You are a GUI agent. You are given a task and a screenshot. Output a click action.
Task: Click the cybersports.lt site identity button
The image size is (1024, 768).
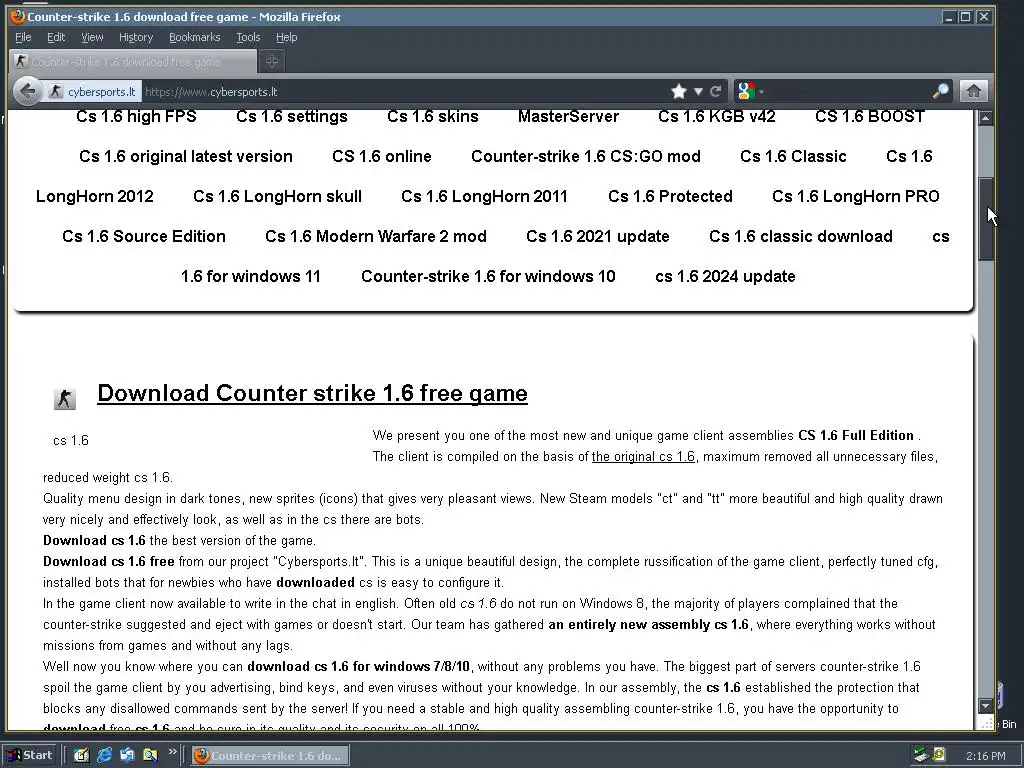coord(93,92)
